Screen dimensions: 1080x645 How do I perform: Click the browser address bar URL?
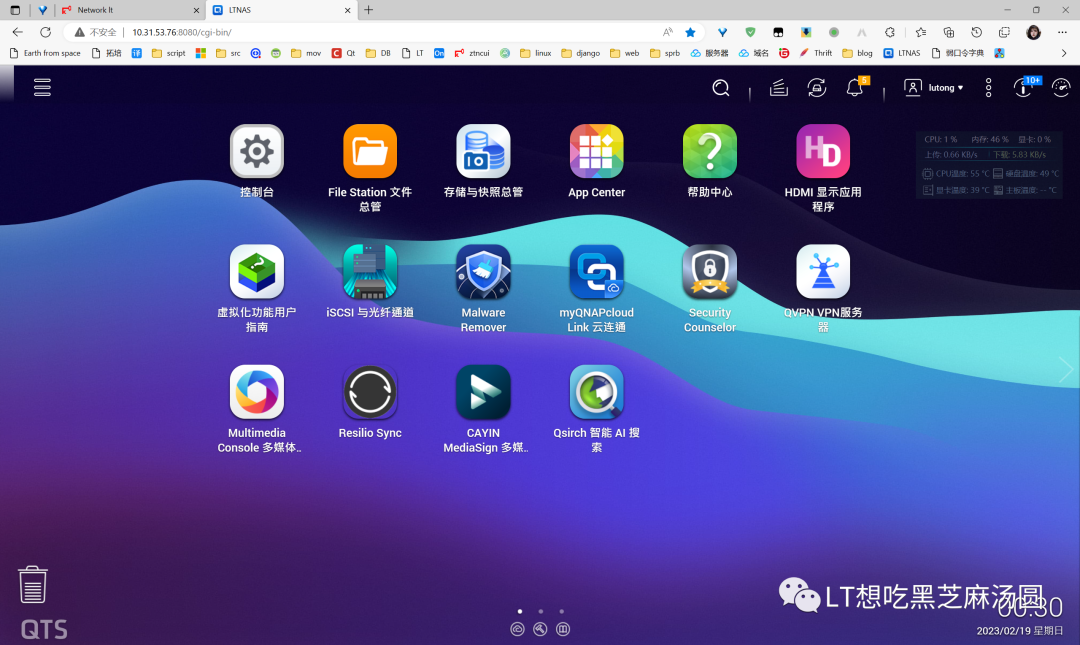pyautogui.click(x=182, y=32)
